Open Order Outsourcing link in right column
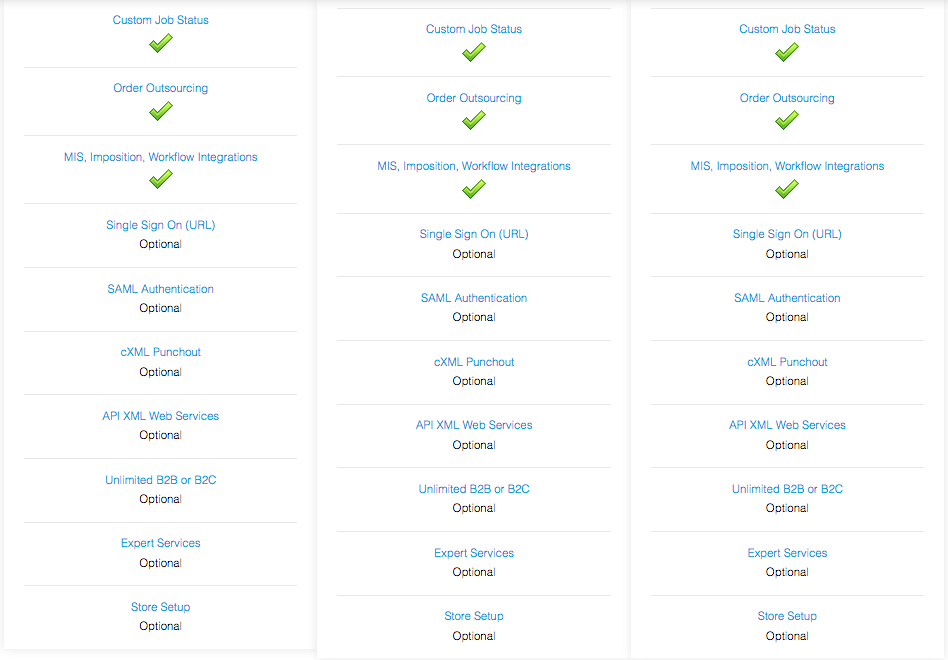The height and width of the screenshot is (660, 948). coord(787,98)
